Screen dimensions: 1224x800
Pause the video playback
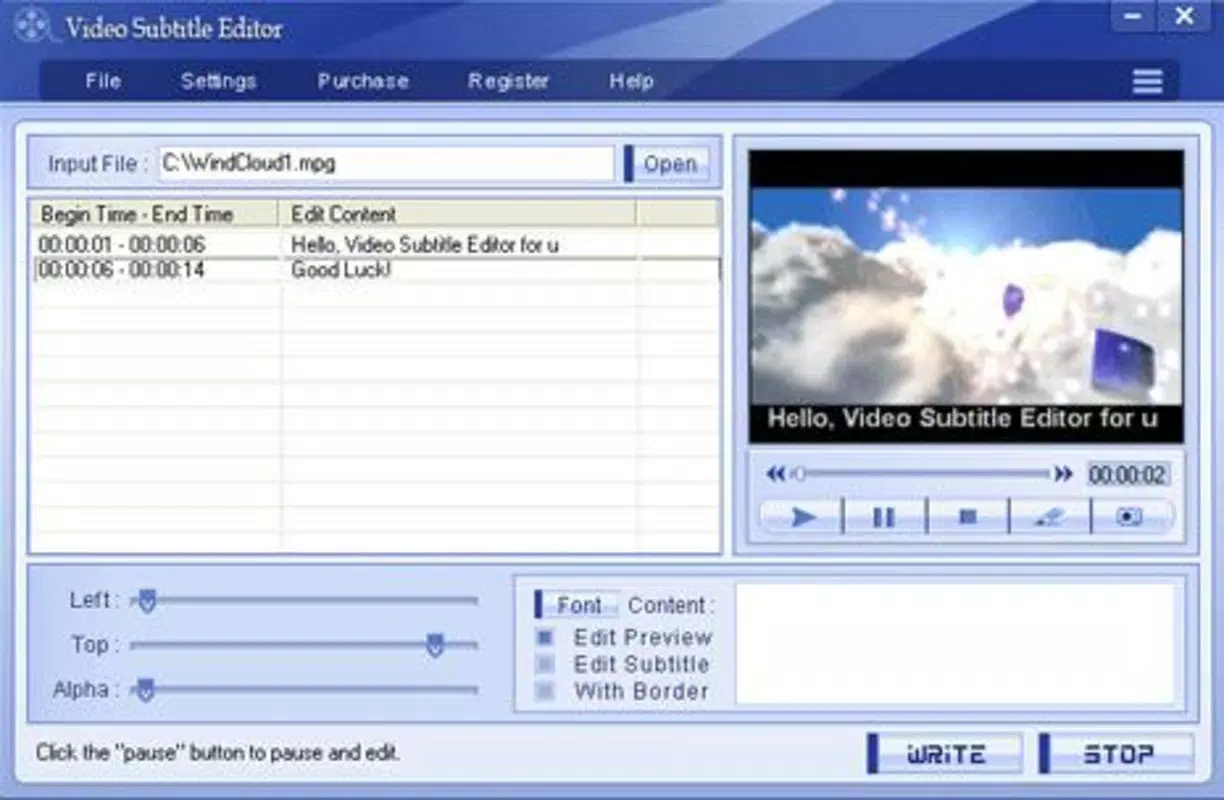pos(885,517)
